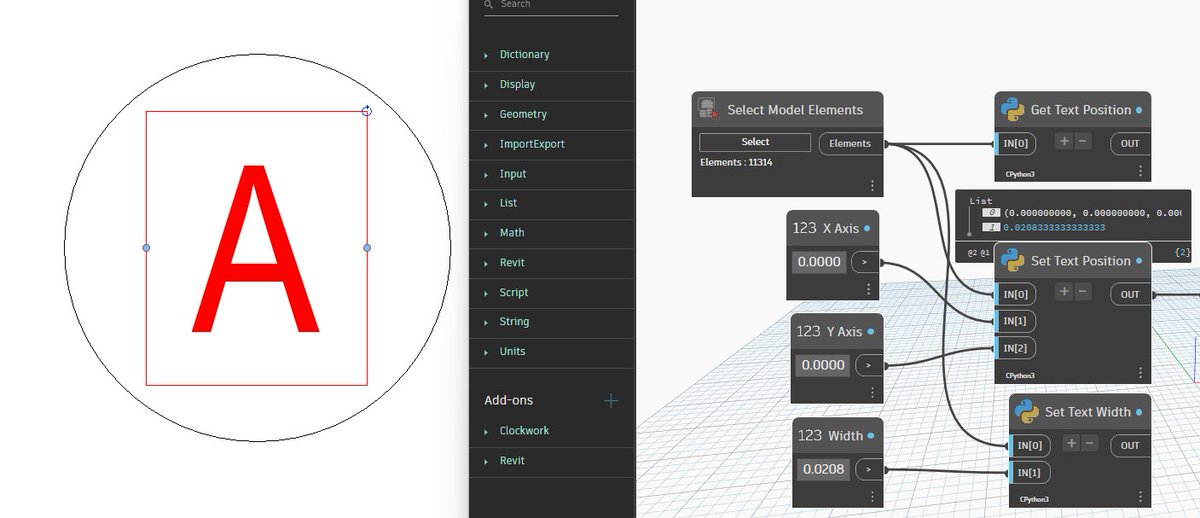Click the Python icon on Get Text Position
This screenshot has height=518, width=1200.
[1012, 109]
